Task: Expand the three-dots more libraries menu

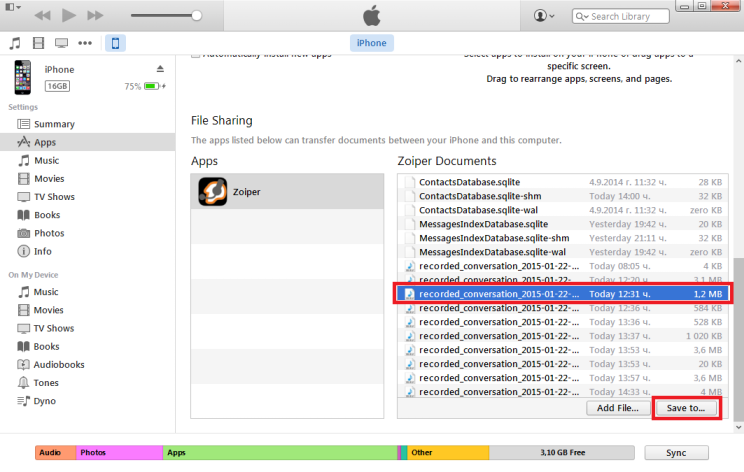Action: (x=86, y=43)
